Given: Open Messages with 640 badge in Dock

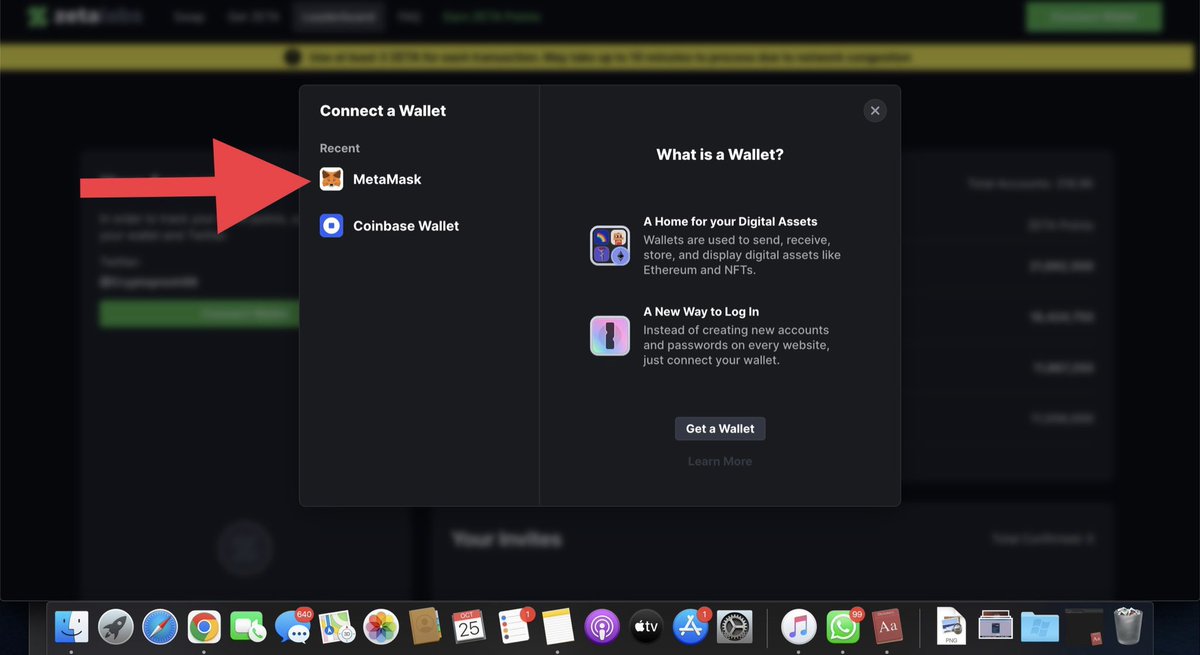Looking at the screenshot, I should click(x=292, y=627).
